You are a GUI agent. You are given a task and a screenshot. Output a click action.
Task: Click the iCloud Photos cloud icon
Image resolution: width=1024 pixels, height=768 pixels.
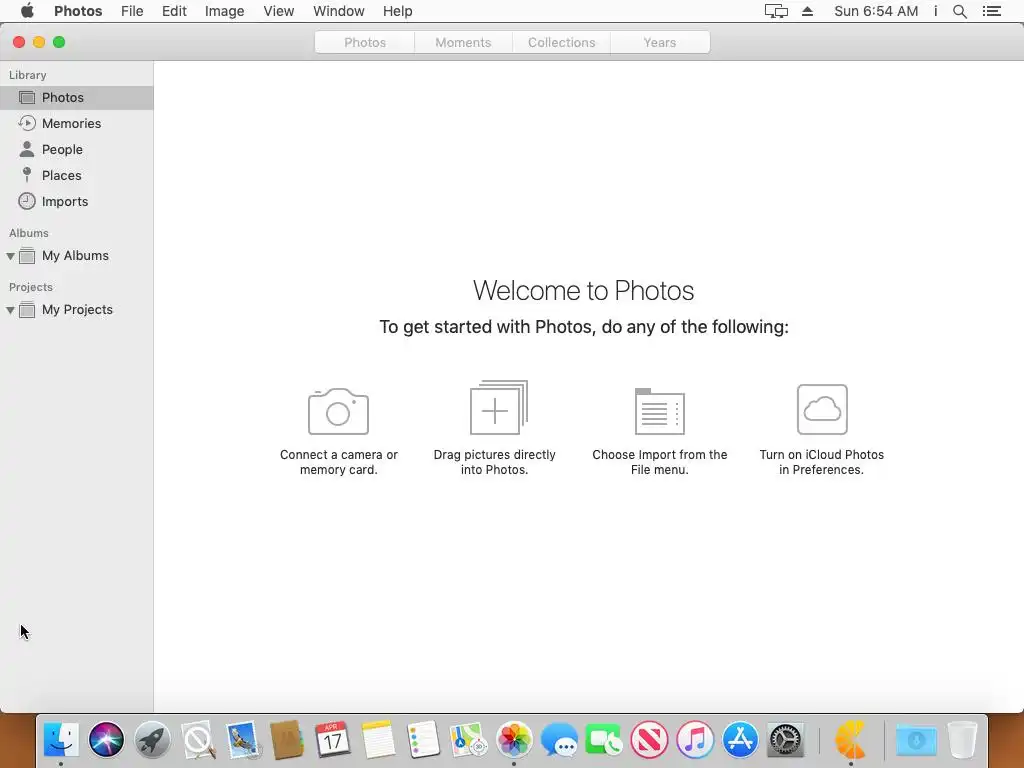pos(822,409)
